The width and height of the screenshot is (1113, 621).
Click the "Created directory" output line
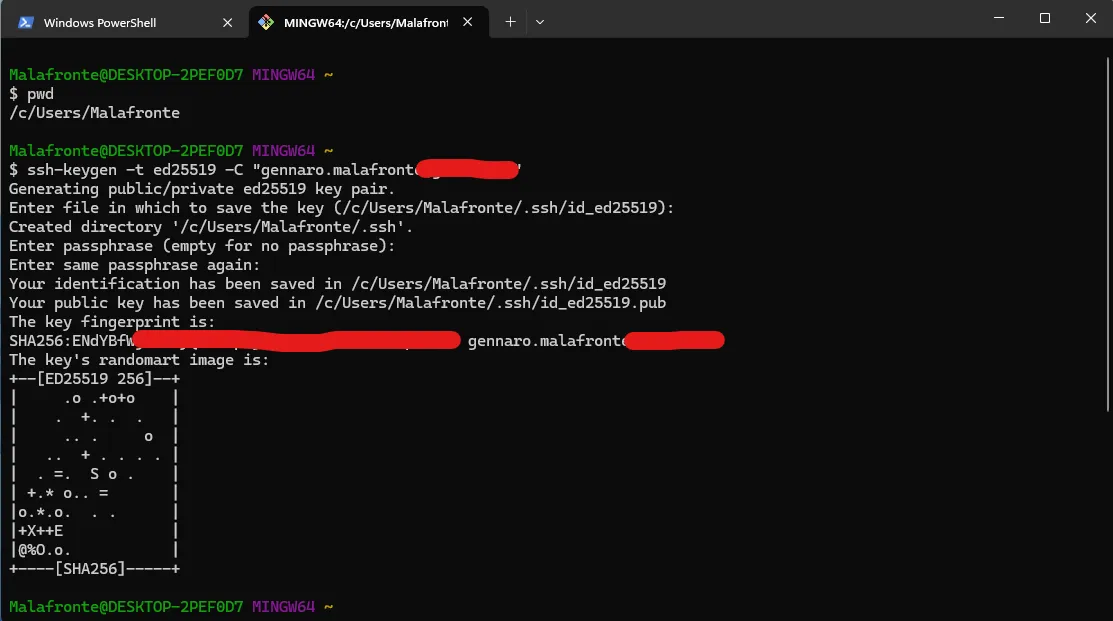coord(211,227)
